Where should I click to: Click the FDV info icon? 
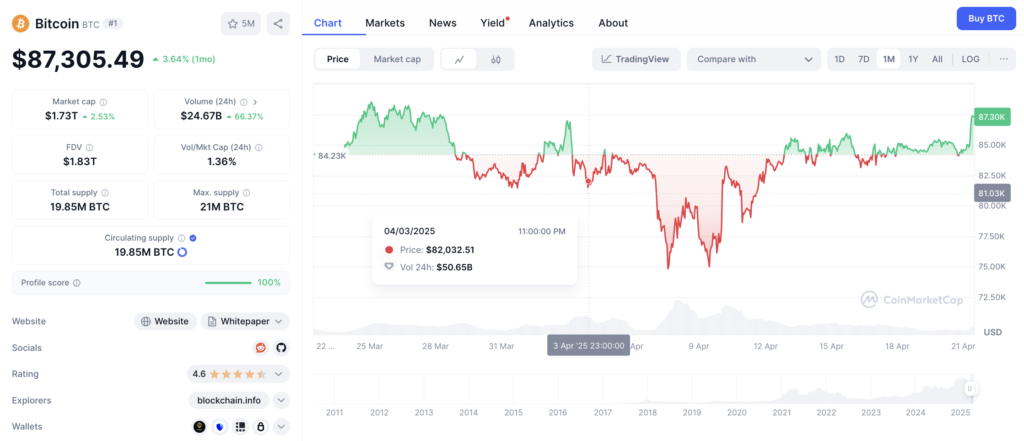click(89, 148)
